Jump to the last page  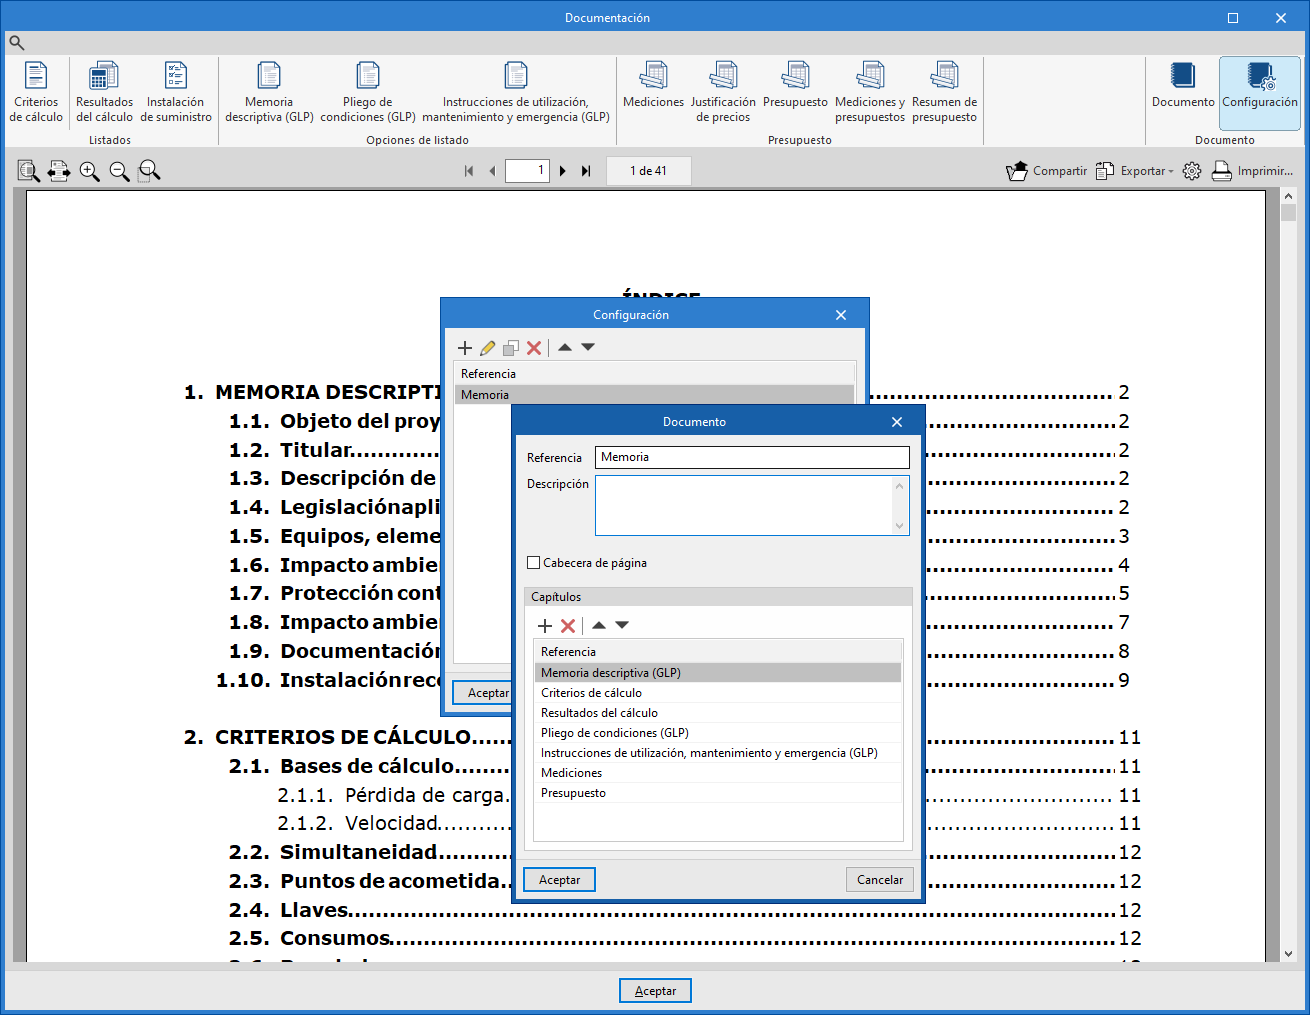(x=586, y=171)
